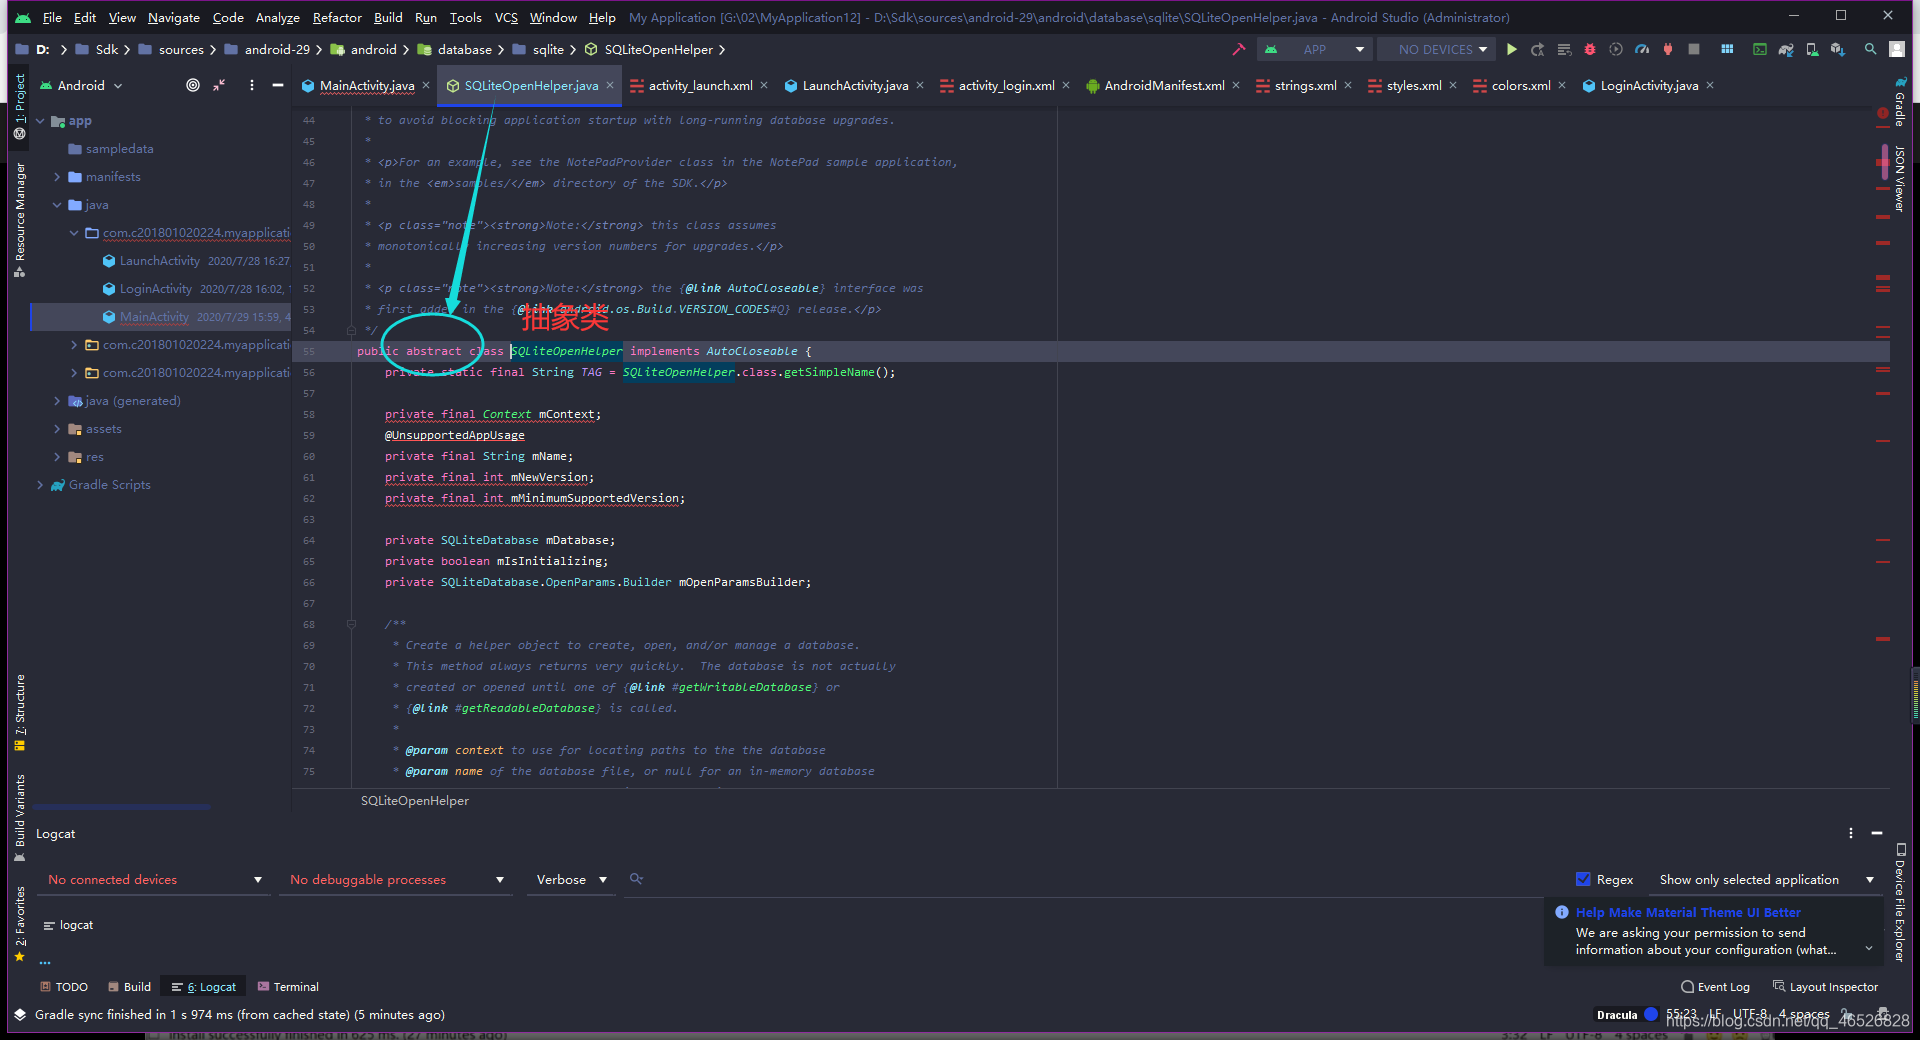Viewport: 1920px width, 1040px height.
Task: Toggle the Terminal tool window button
Action: pos(288,987)
